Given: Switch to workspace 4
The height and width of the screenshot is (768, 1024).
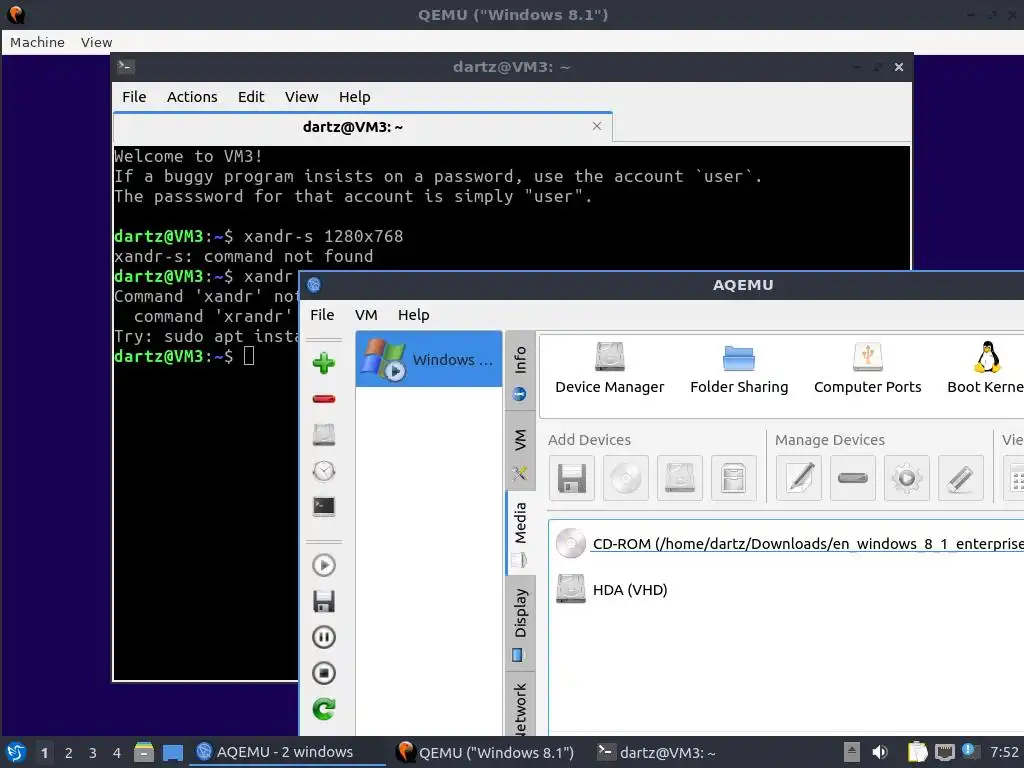Looking at the screenshot, I should pyautogui.click(x=117, y=753).
